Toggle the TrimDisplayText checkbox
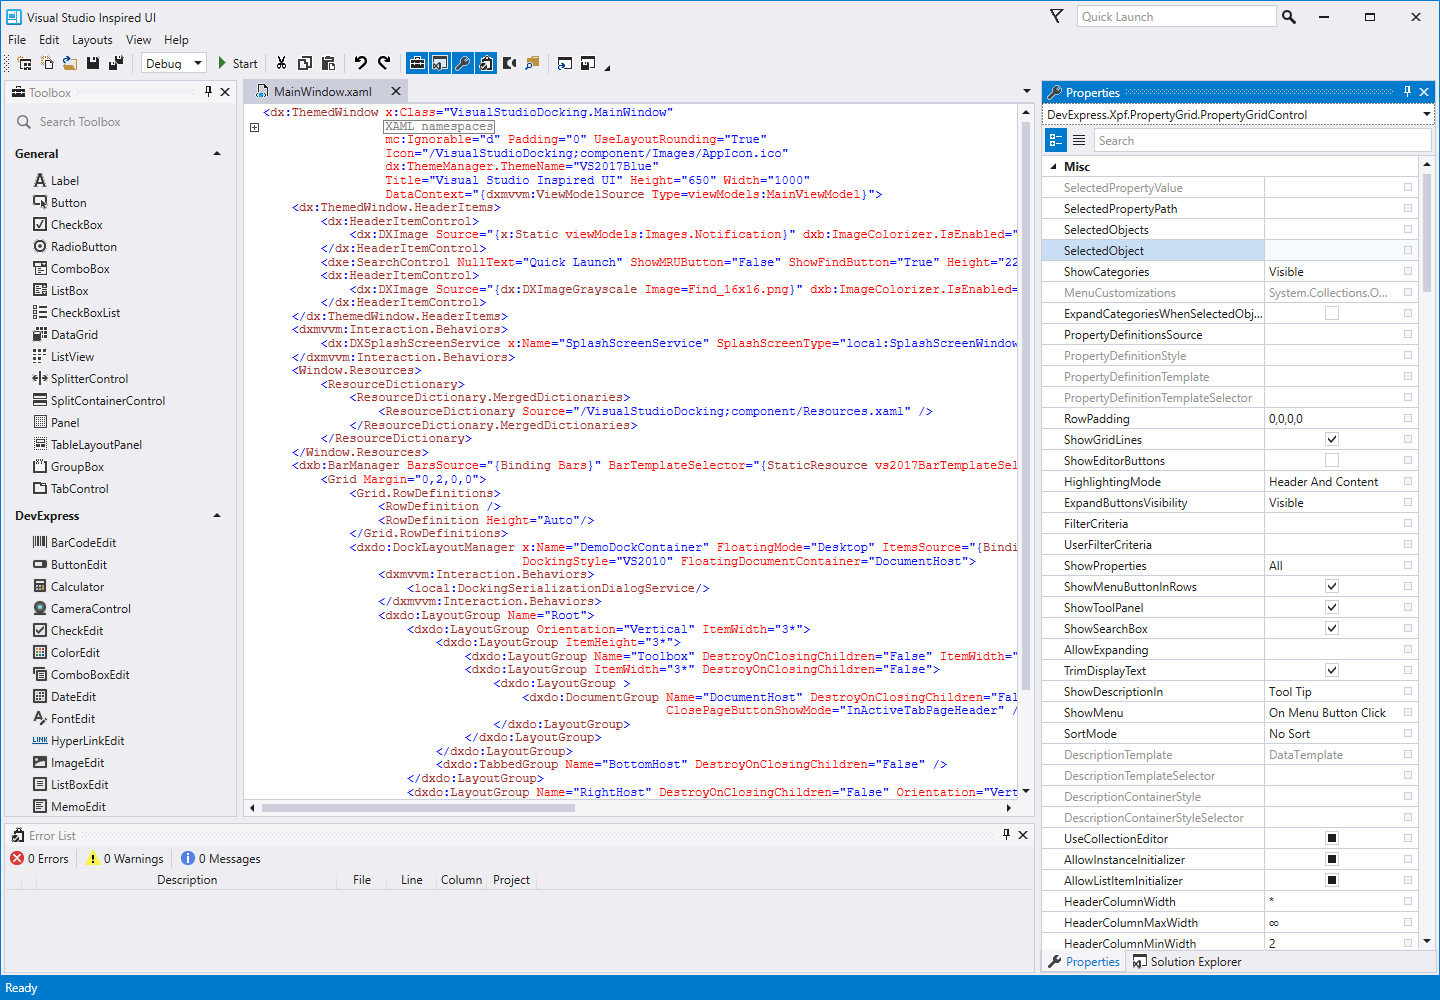This screenshot has width=1440, height=1000. click(x=1332, y=670)
